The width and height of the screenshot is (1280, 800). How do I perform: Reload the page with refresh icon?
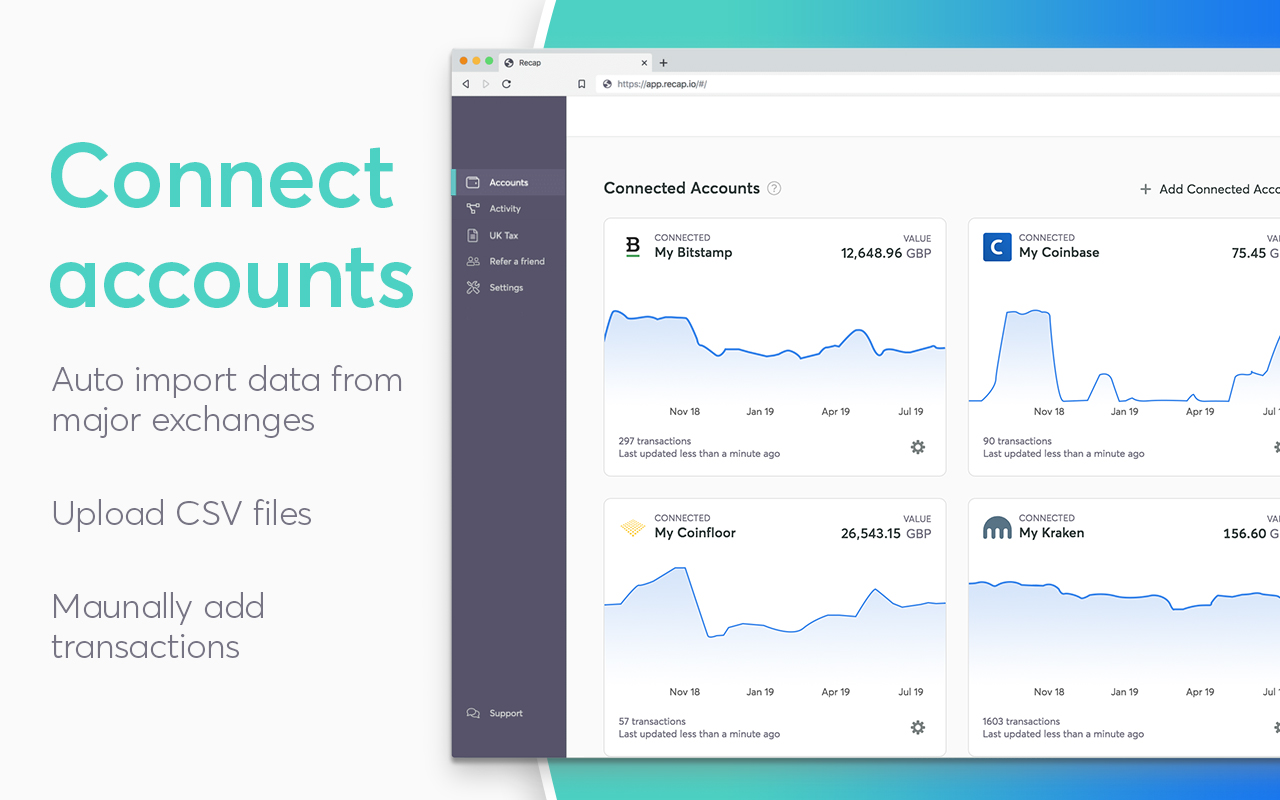(x=506, y=84)
